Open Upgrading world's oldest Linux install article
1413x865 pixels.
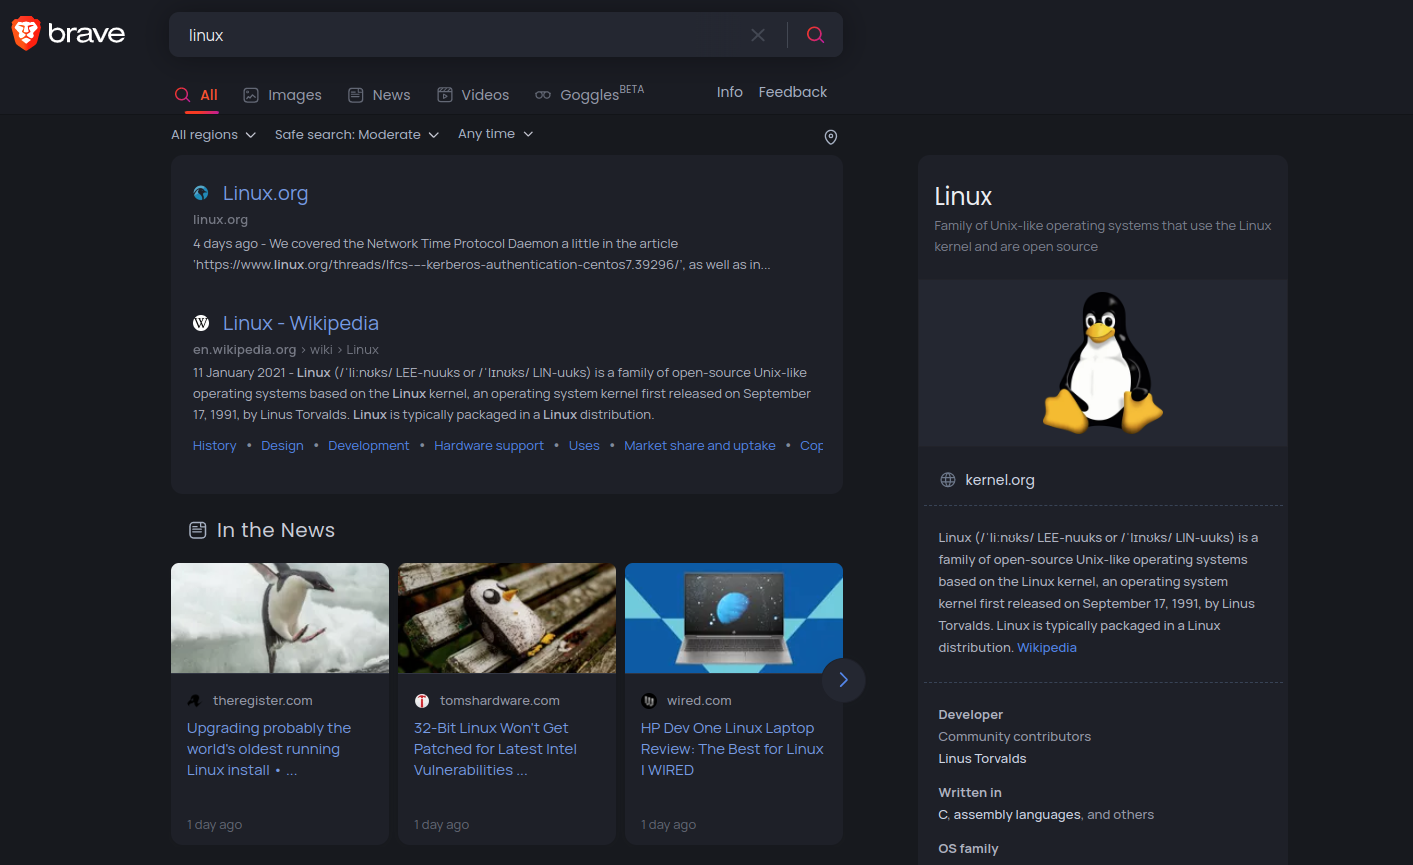click(269, 749)
